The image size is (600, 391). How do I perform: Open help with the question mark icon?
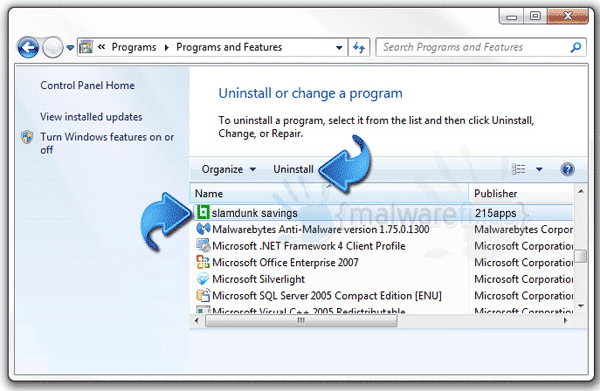point(567,169)
